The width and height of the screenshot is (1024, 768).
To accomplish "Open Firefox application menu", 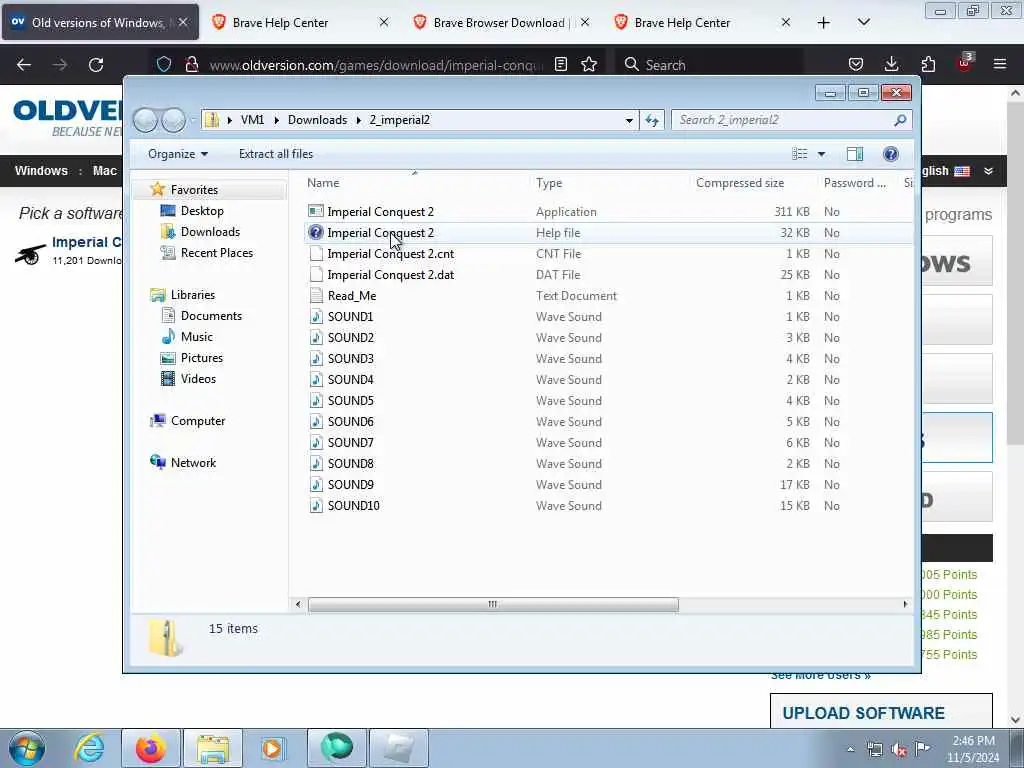I will [x=1000, y=64].
